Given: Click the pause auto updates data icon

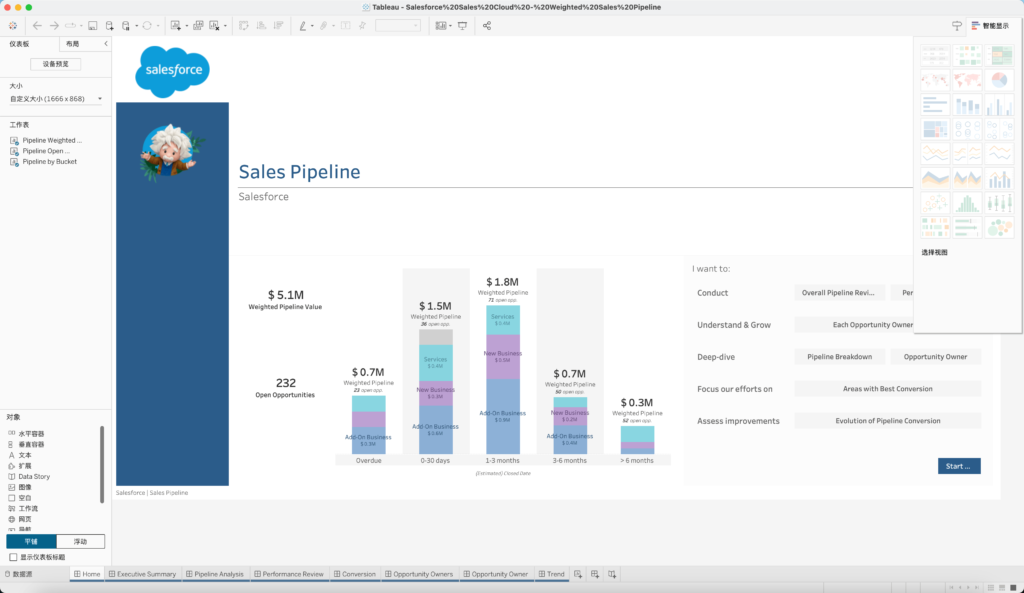Looking at the screenshot, I should point(126,25).
